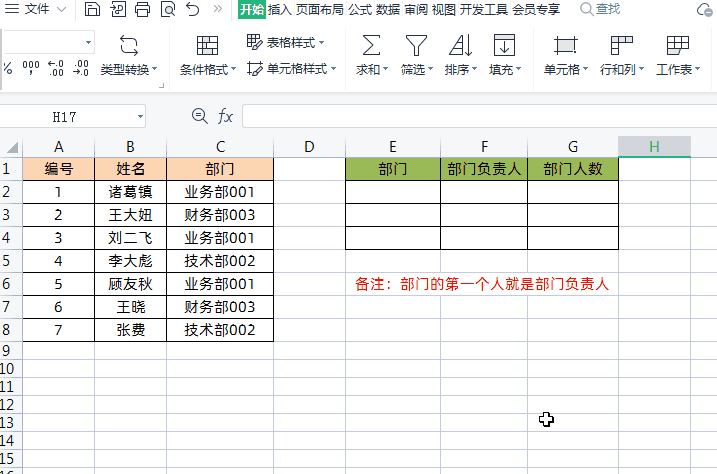Image resolution: width=717 pixels, height=474 pixels.
Task: Click the Insert Function fx icon
Action: point(226,117)
